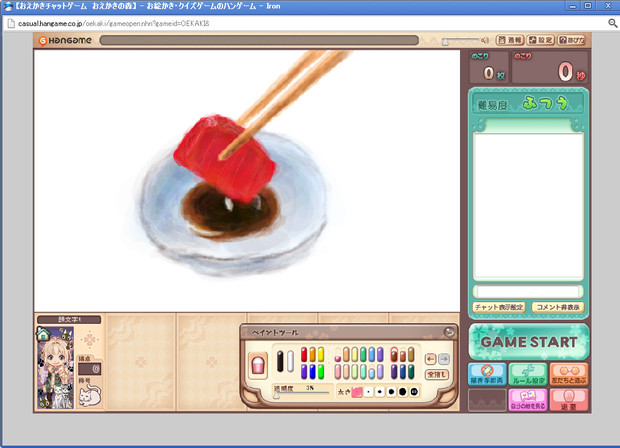Open ルール設定 wrench button
Viewport: 620px width, 448px height.
528,374
